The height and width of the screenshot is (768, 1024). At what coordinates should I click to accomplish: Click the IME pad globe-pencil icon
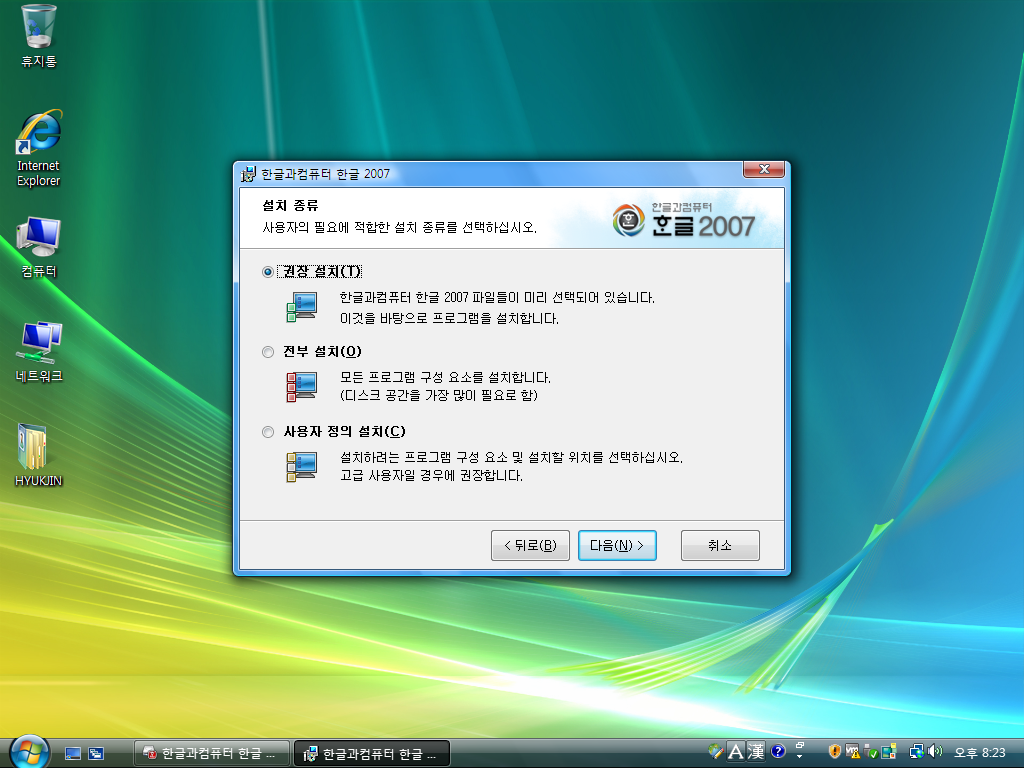point(716,752)
